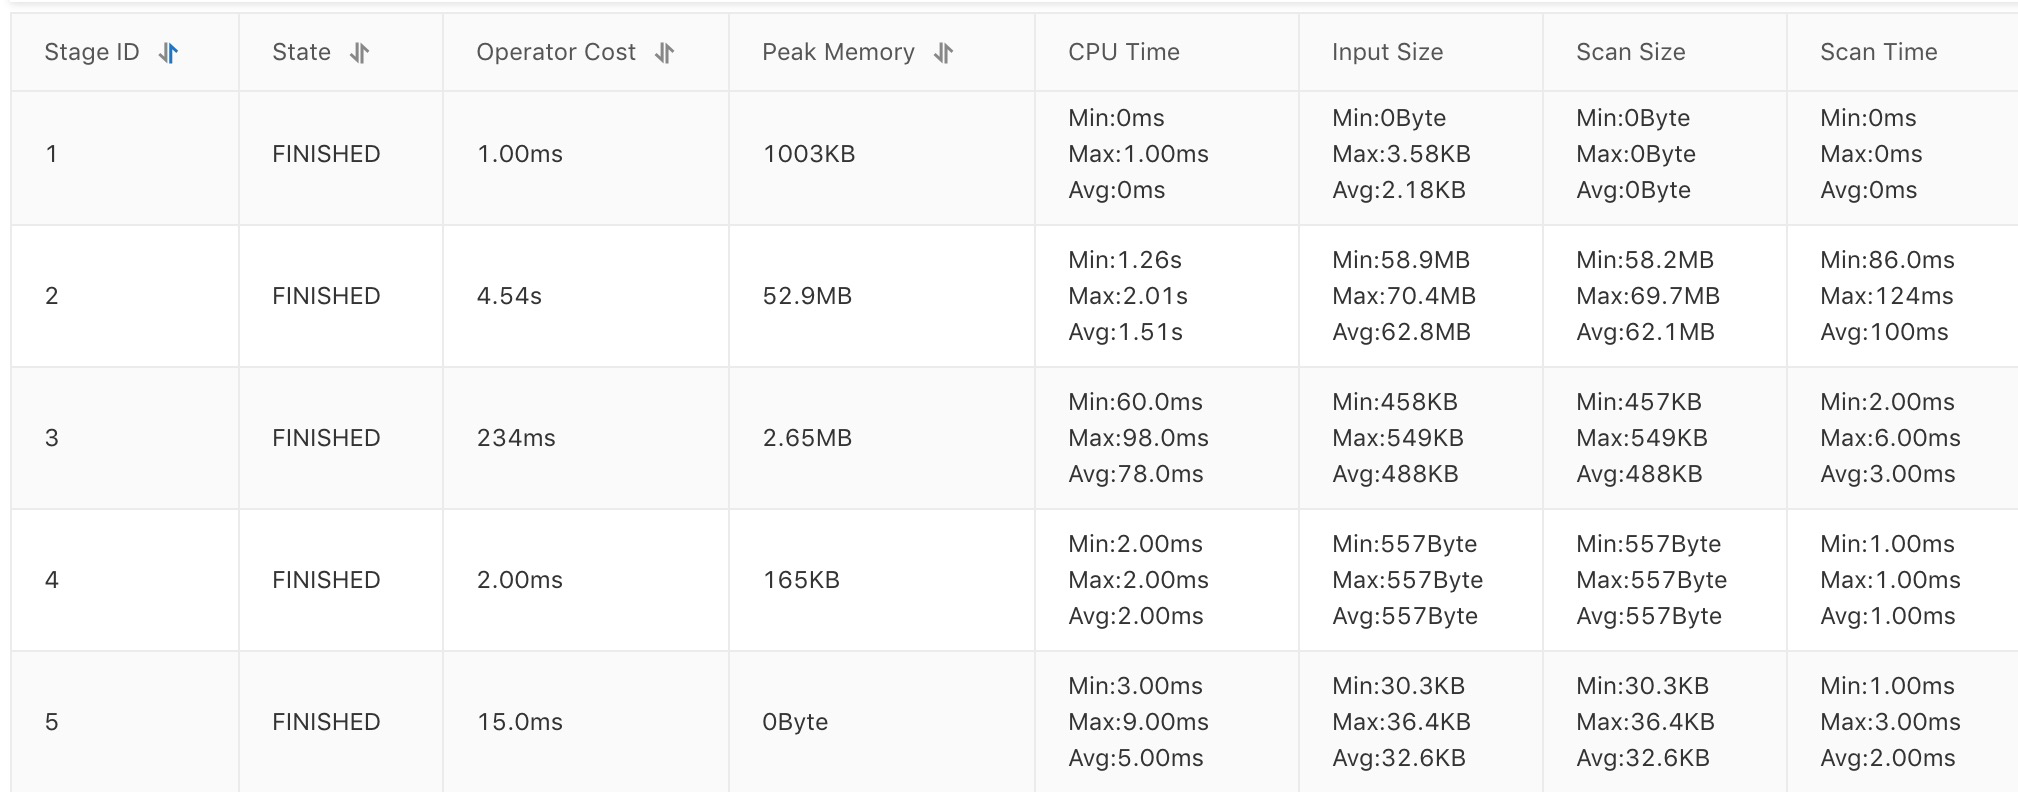Select the 234ms Operator Cost cell

tap(586, 438)
